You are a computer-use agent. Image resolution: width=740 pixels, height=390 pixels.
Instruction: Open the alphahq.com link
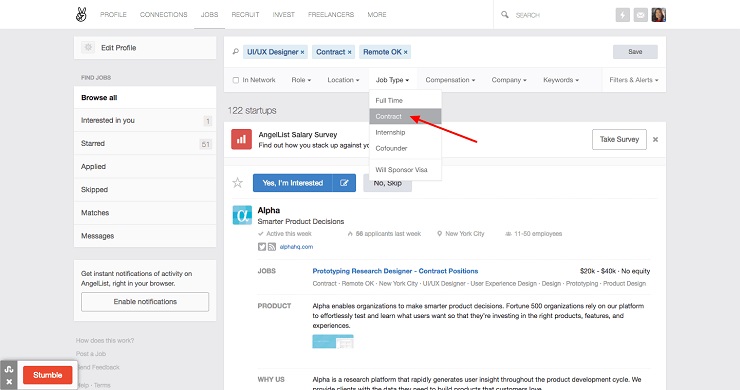tap(296, 246)
